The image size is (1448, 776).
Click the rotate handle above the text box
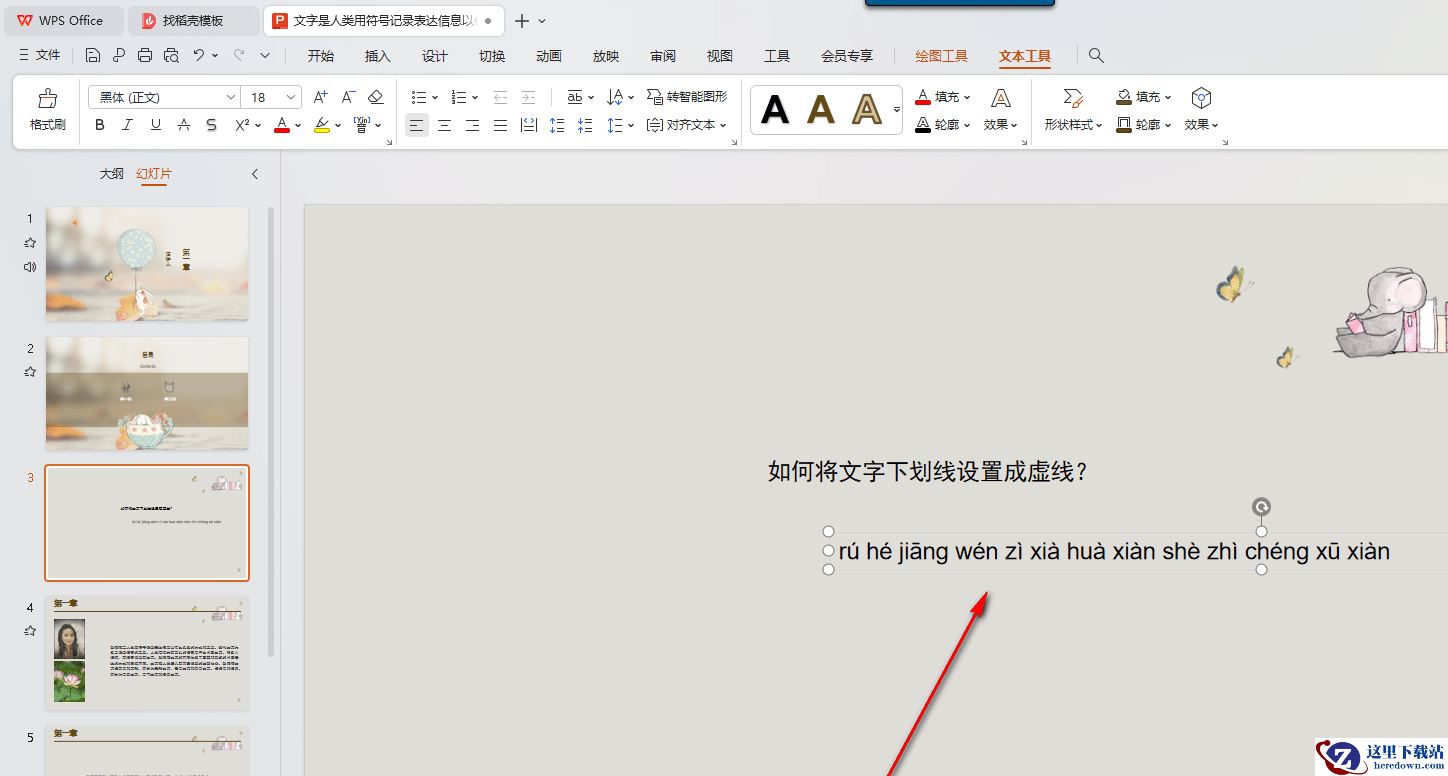pos(1262,507)
